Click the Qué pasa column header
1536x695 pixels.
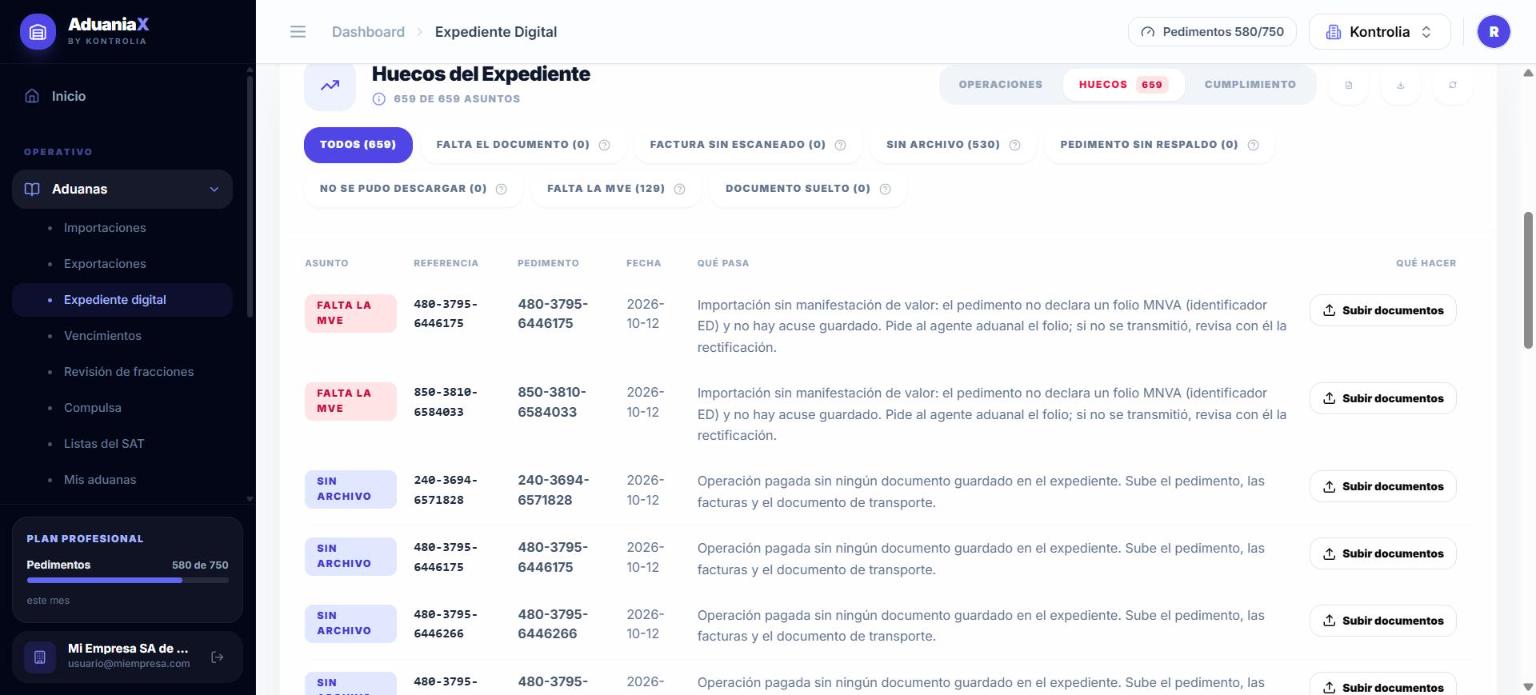tap(723, 263)
